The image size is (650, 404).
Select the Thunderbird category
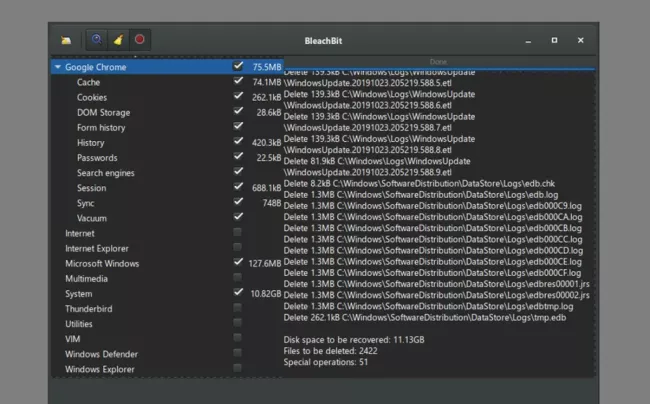click(x=89, y=309)
